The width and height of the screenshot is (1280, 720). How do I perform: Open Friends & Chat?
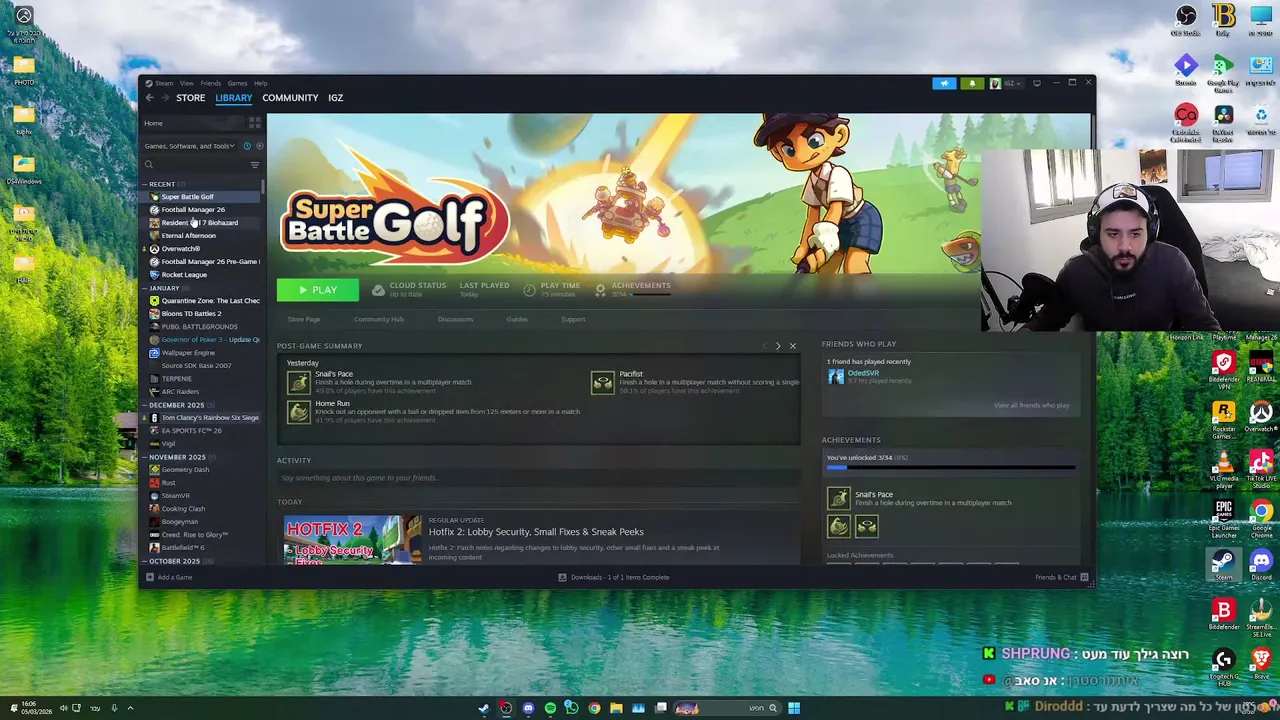[1061, 577]
